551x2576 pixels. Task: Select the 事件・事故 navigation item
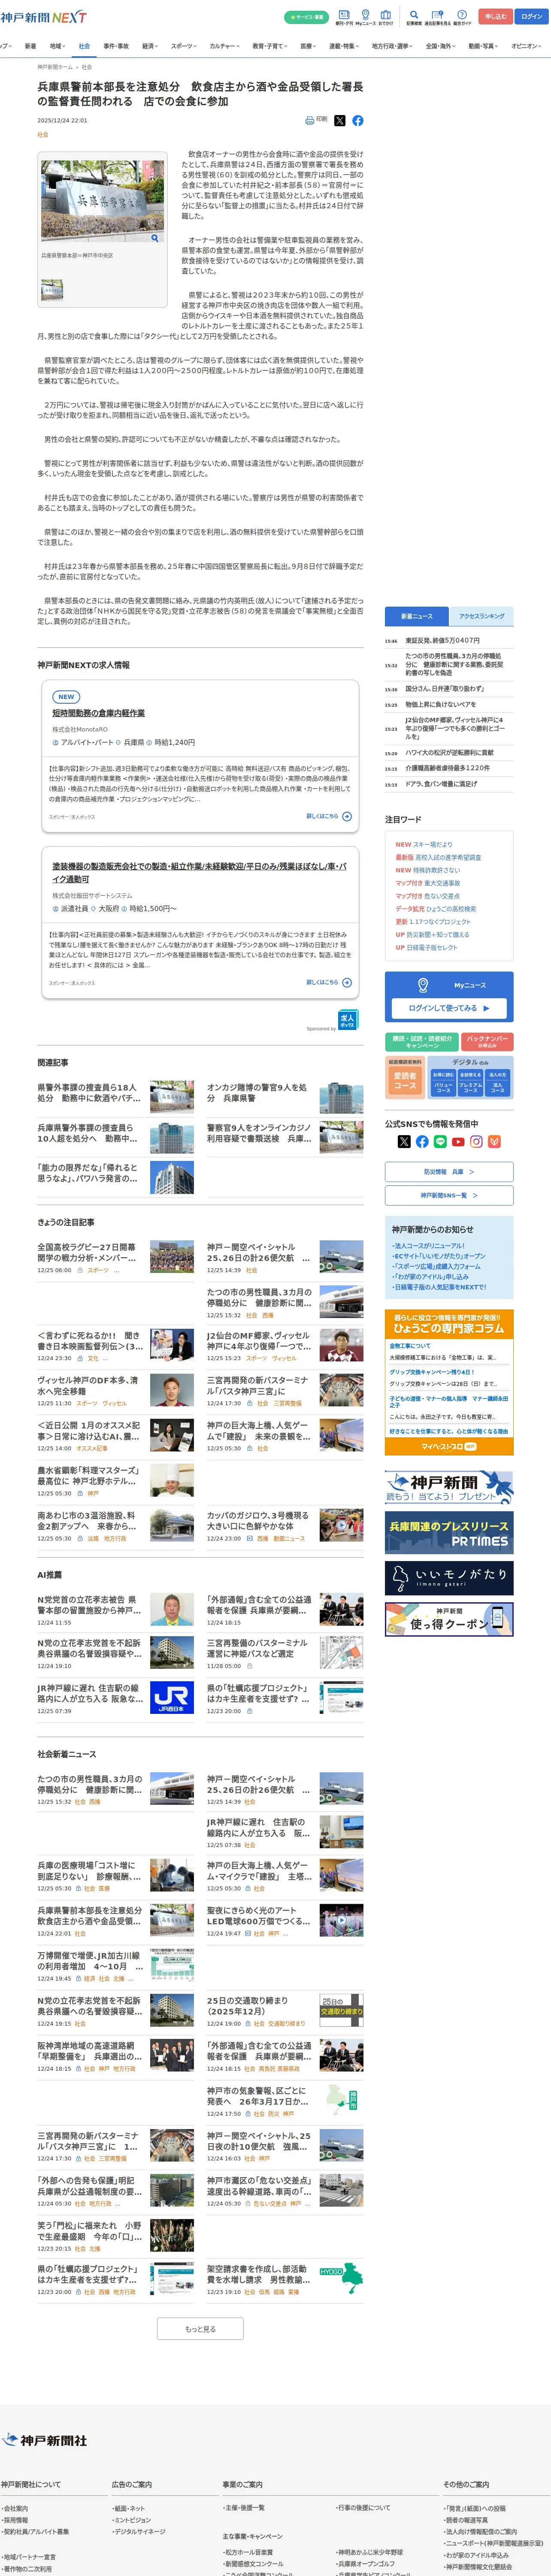116,46
